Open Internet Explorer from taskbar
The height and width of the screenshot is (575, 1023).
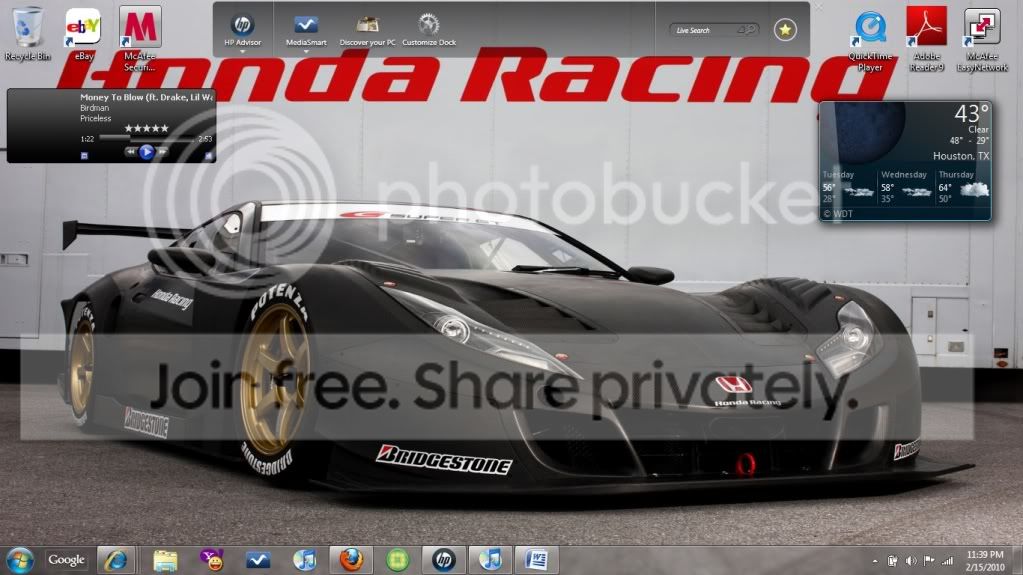click(x=115, y=560)
